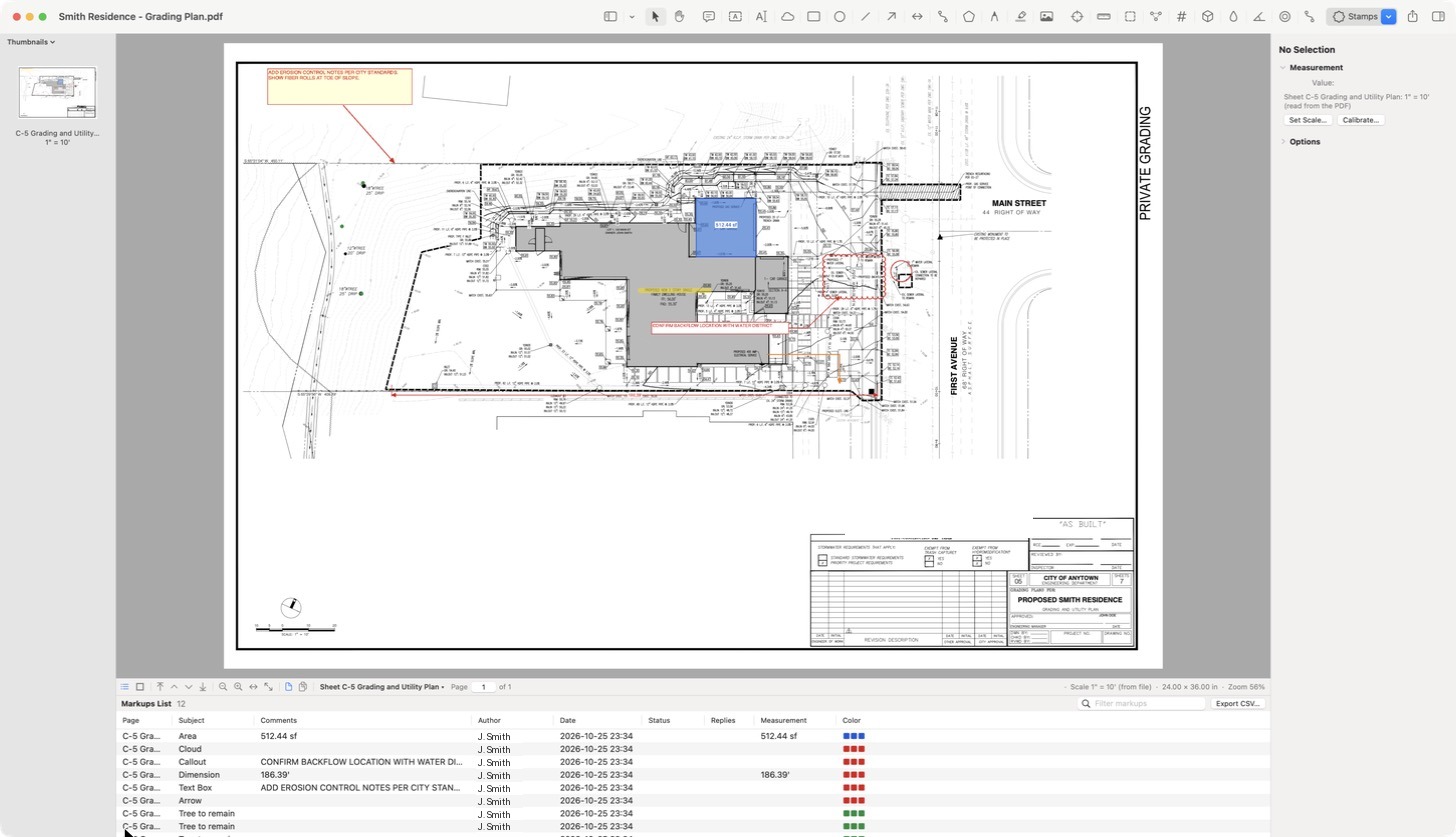The height and width of the screenshot is (837, 1456).
Task: Pick the text box tool
Action: (735, 17)
